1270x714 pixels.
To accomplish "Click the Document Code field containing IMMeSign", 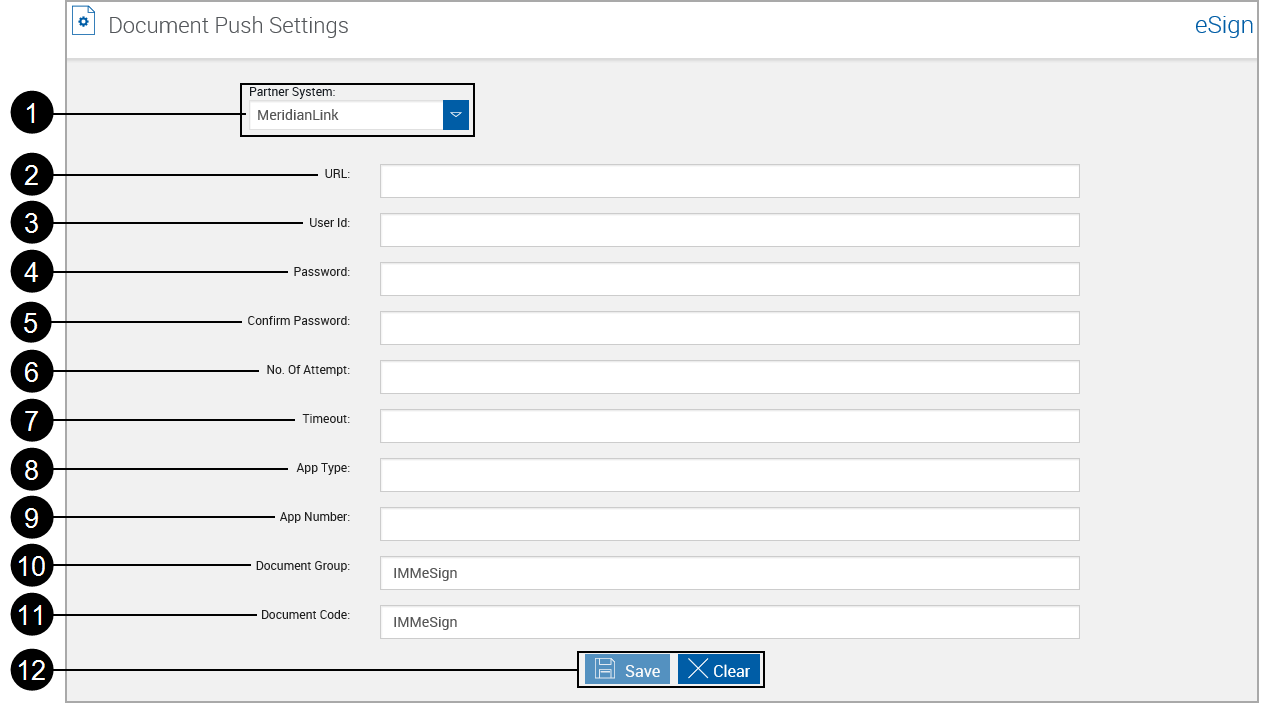I will [729, 621].
